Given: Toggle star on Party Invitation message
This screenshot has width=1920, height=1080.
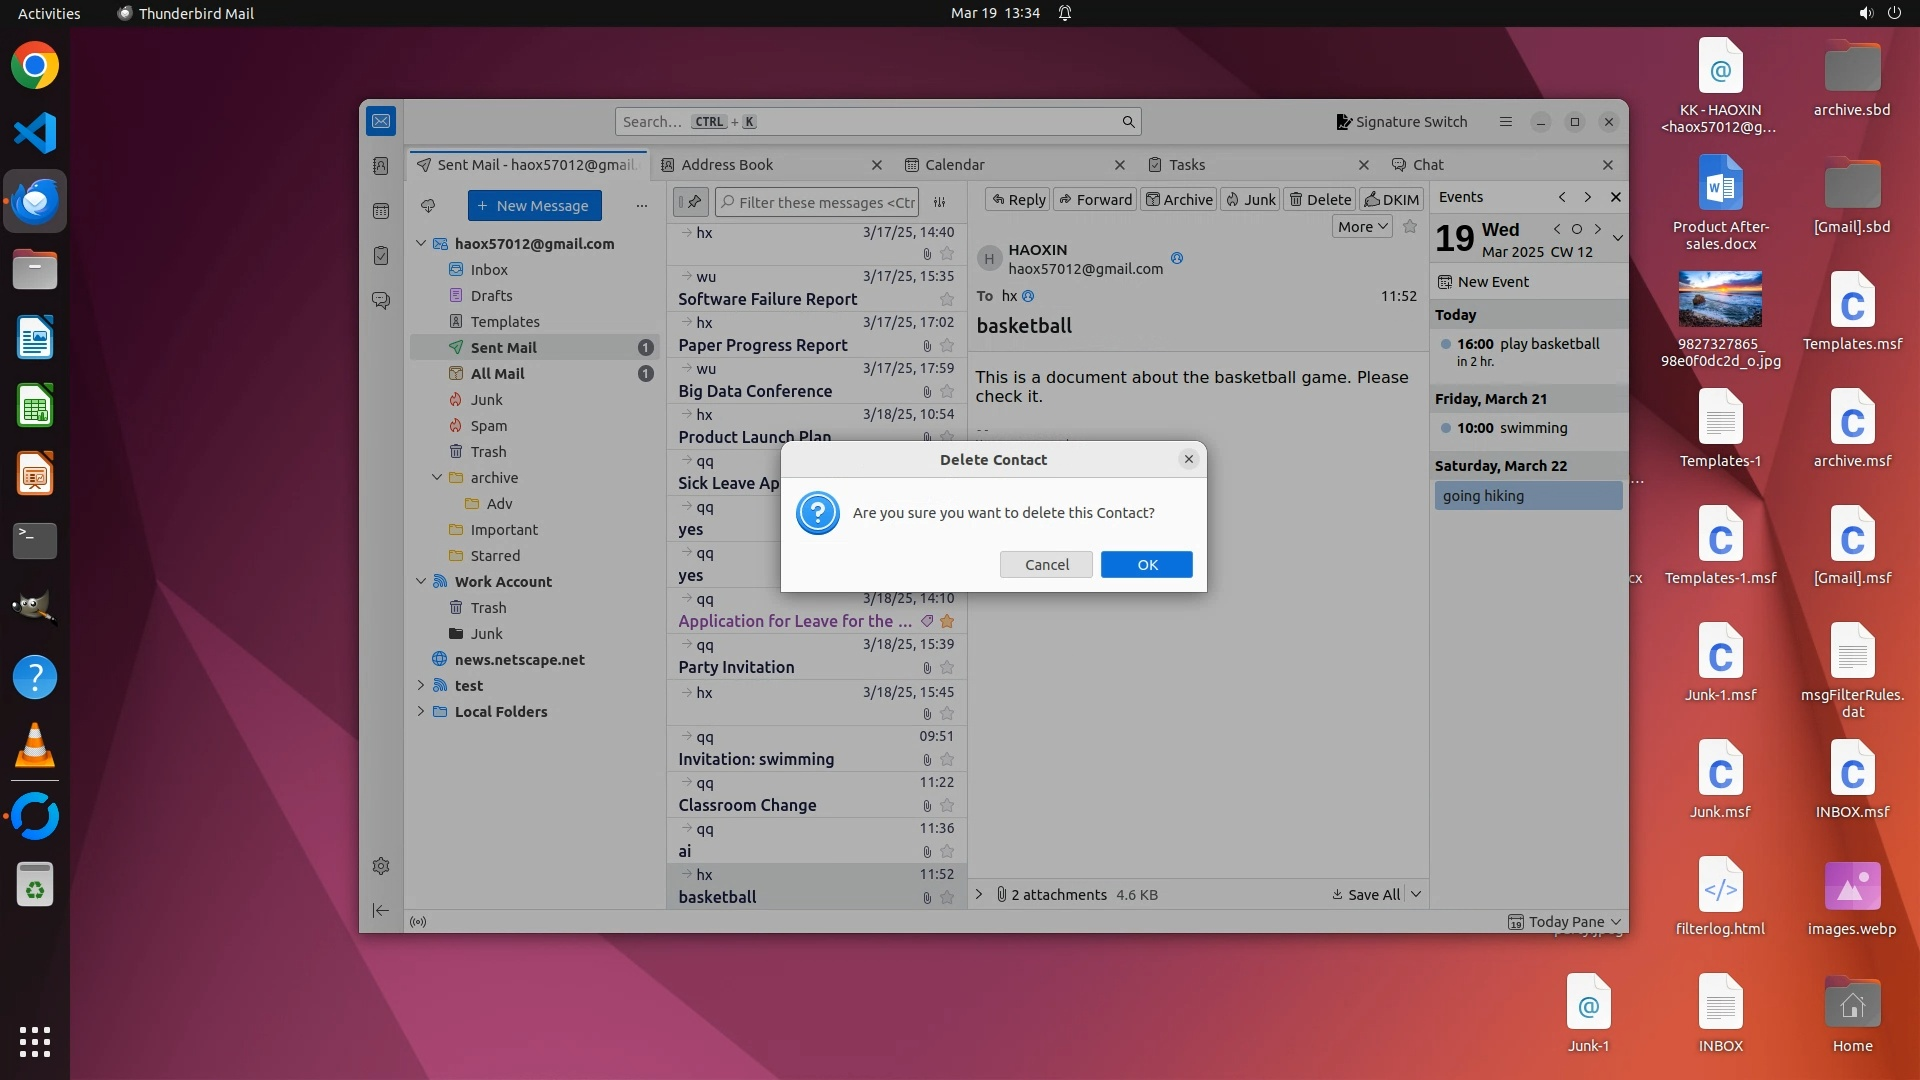Looking at the screenshot, I should click(x=947, y=668).
